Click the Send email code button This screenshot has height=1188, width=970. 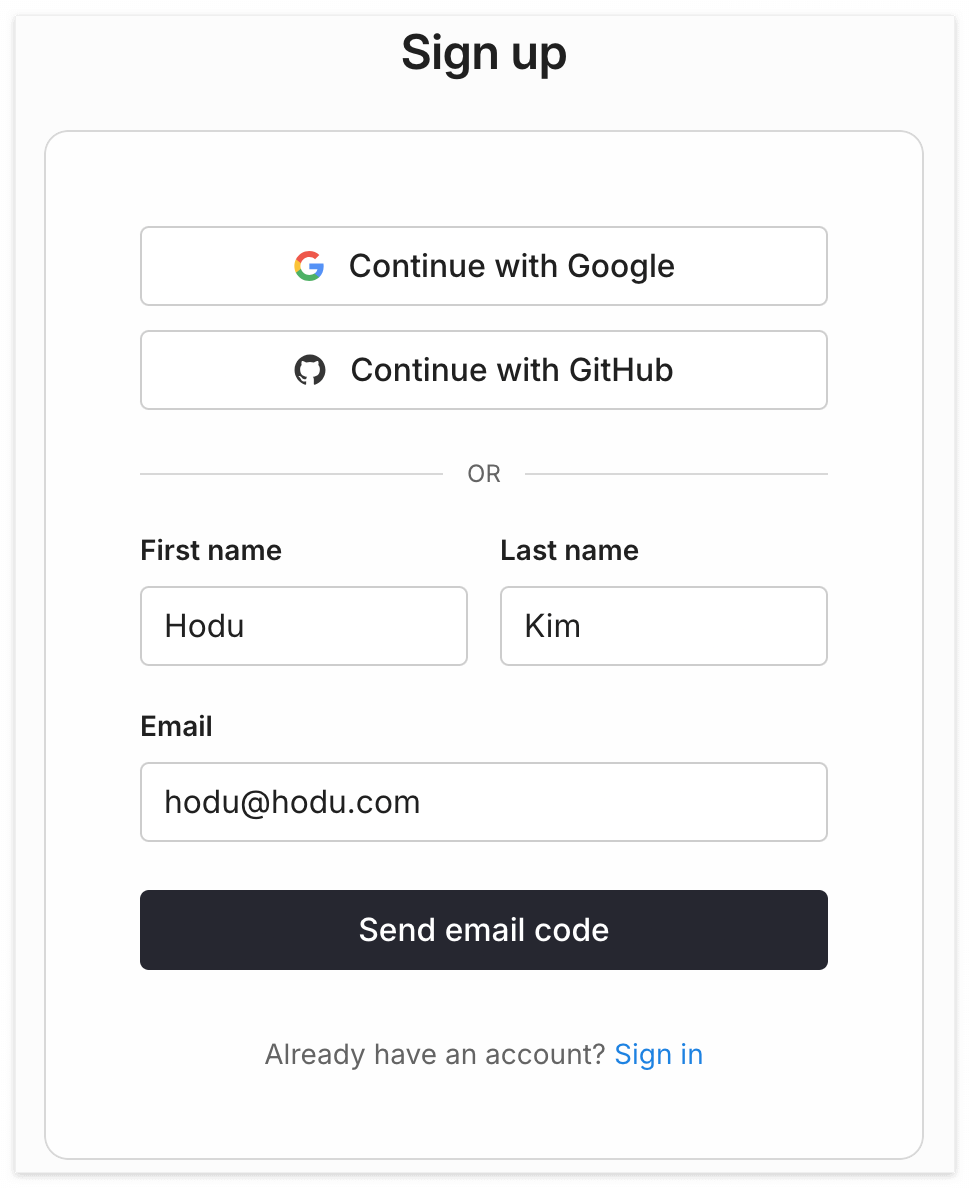(x=484, y=930)
